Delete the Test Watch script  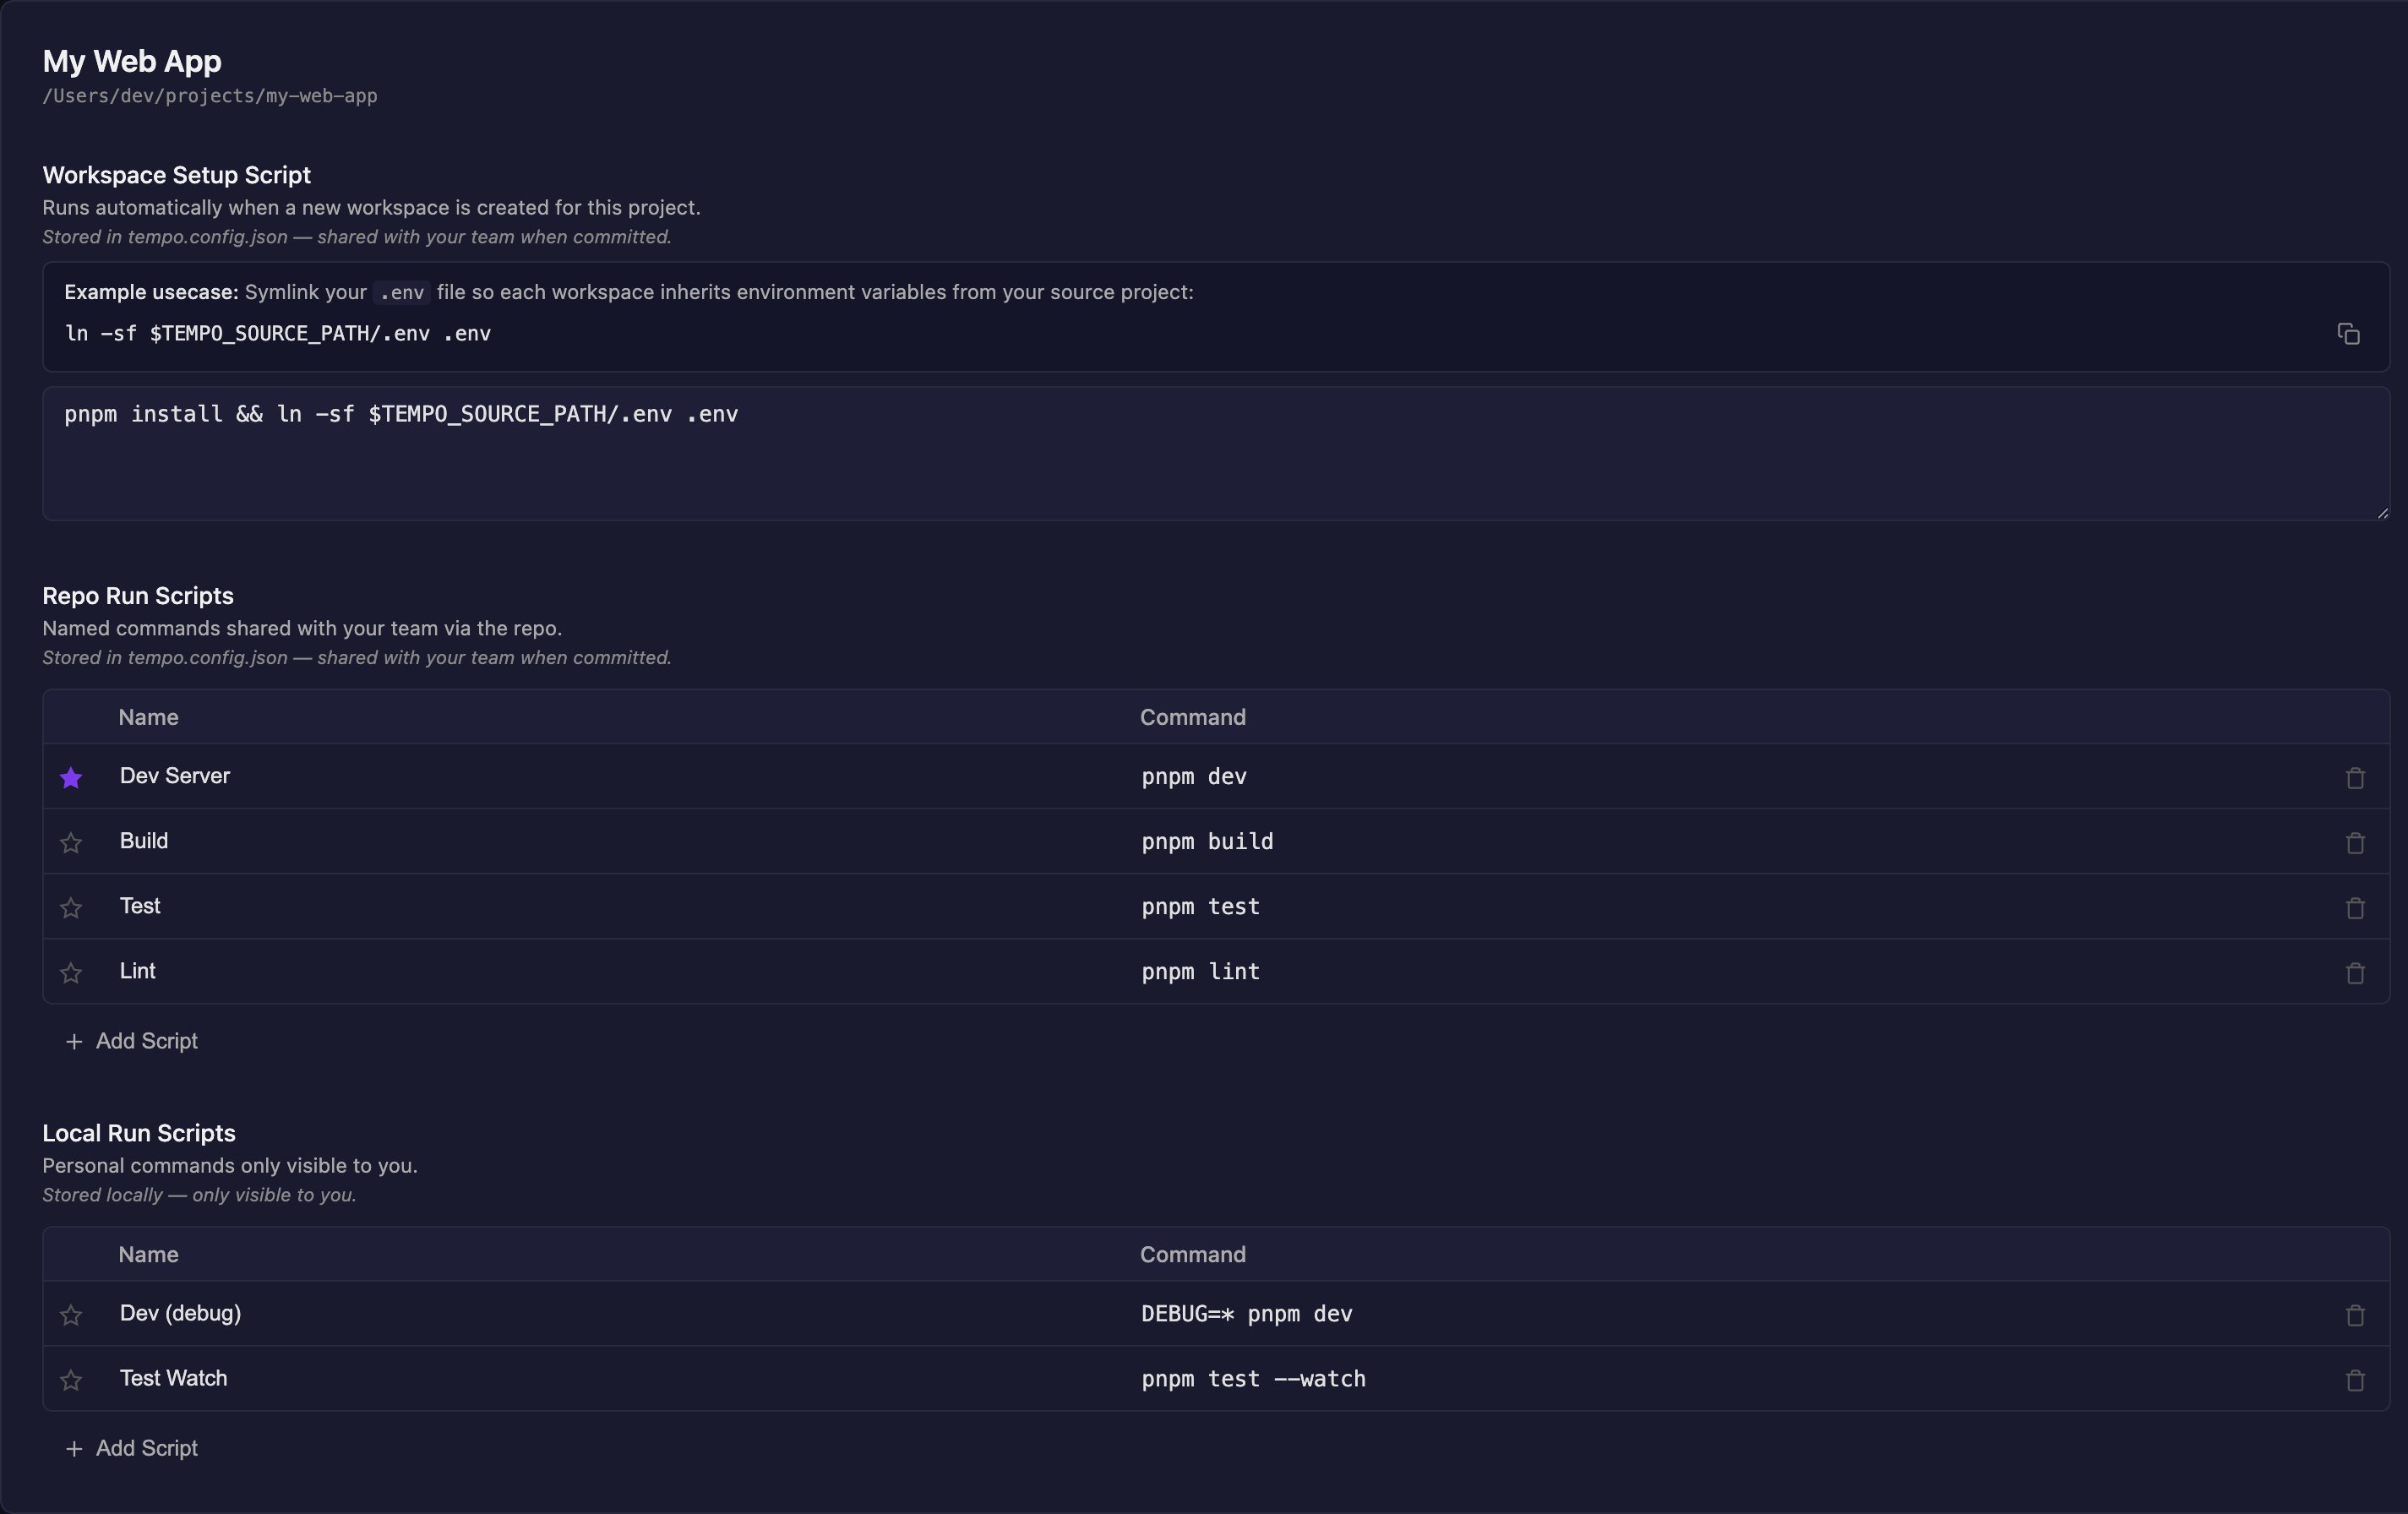pos(2355,1379)
